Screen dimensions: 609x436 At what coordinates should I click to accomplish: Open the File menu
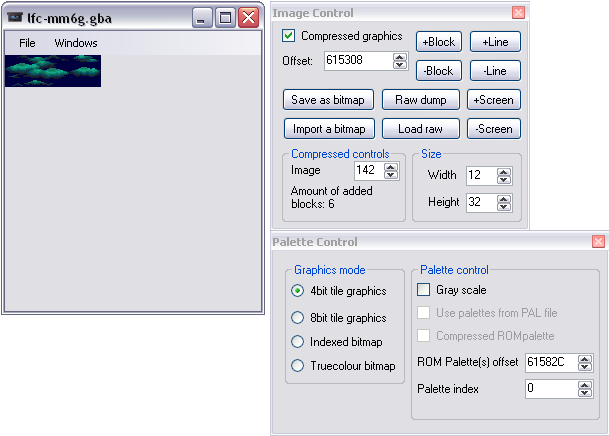click(27, 43)
